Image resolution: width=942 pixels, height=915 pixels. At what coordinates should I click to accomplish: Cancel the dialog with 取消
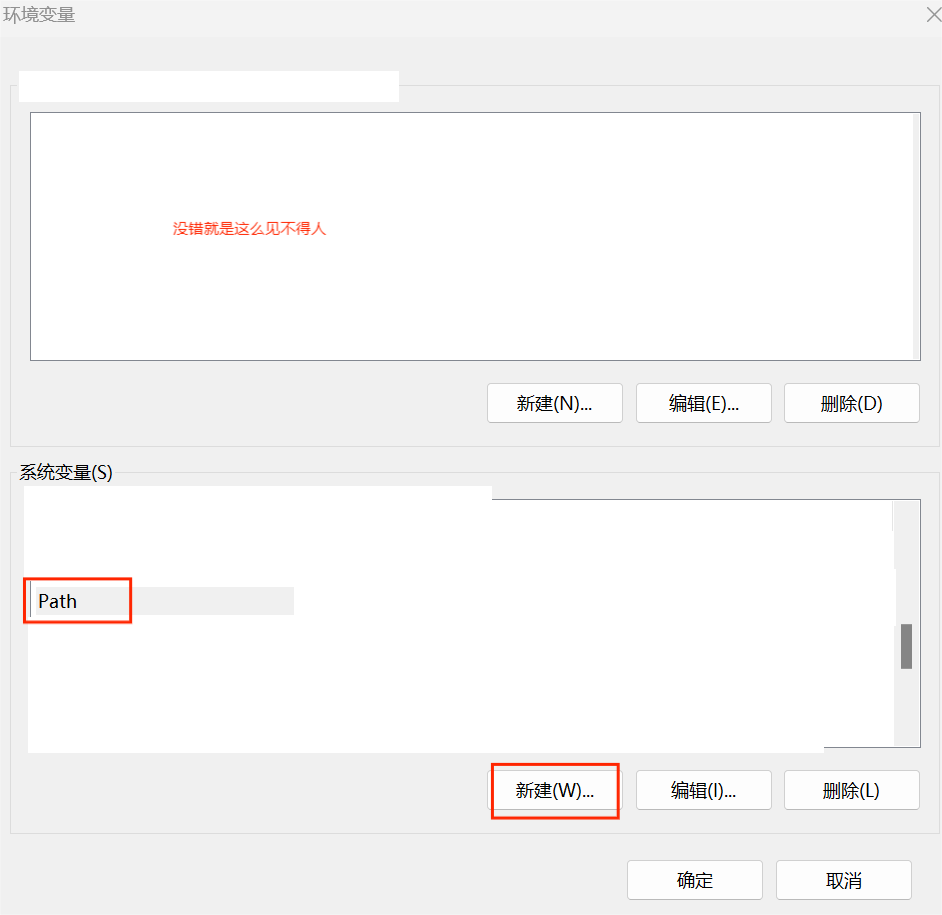[x=843, y=880]
